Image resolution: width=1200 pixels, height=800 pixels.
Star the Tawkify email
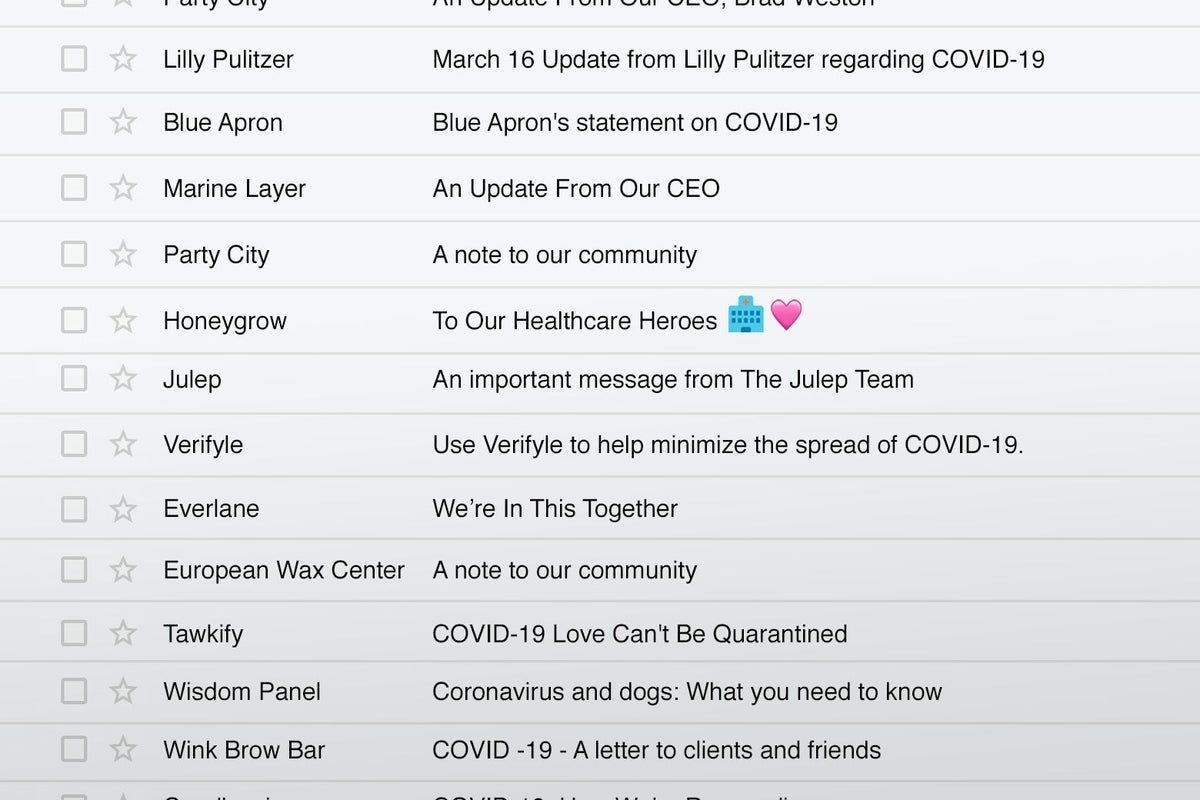123,633
